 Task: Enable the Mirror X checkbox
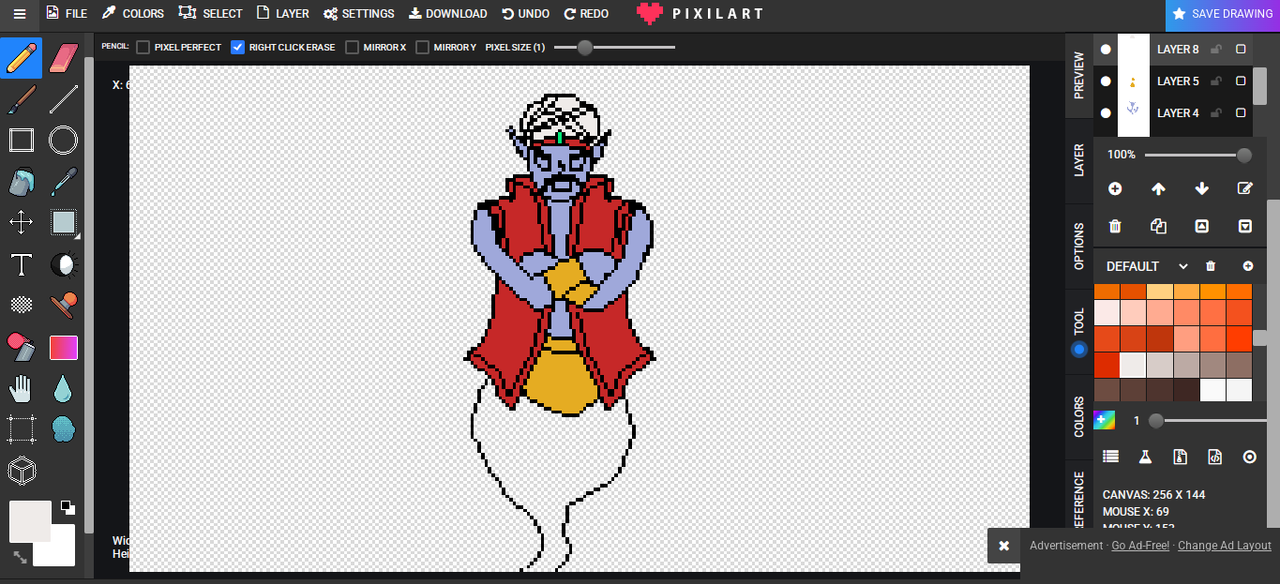(352, 47)
